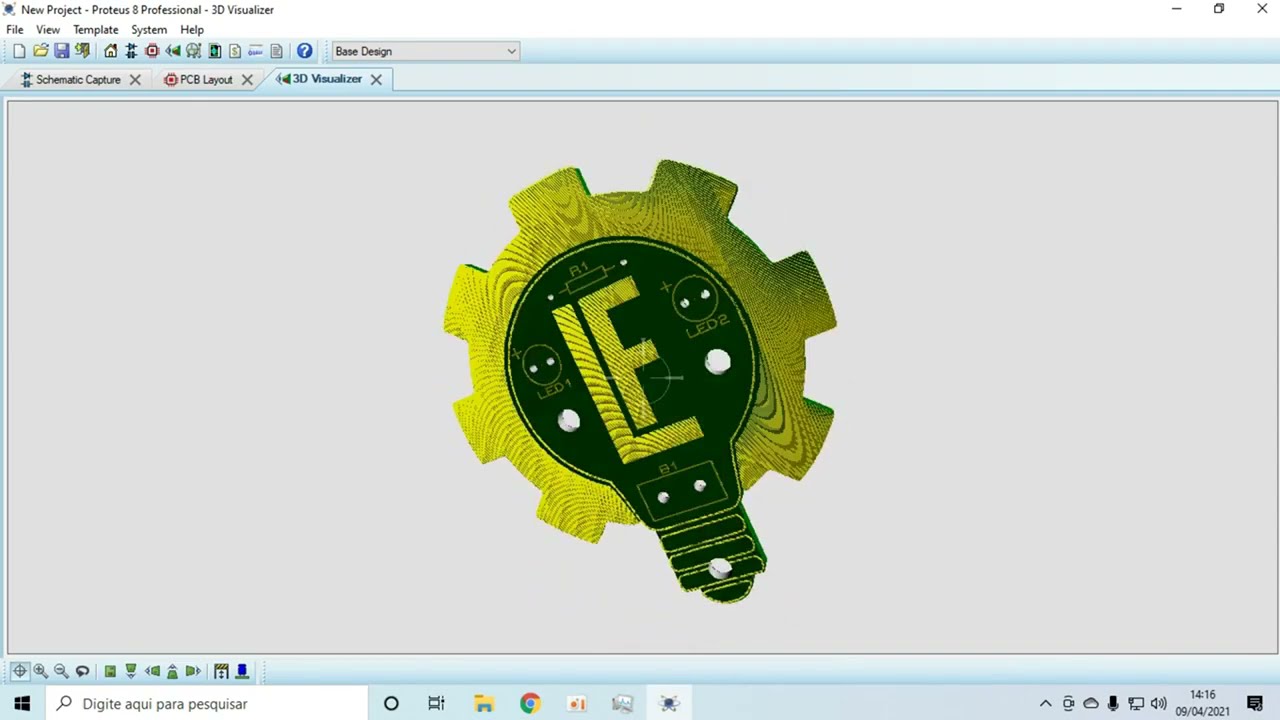Click the Zoom In magnifier icon
This screenshot has width=1280, height=720.
40,671
